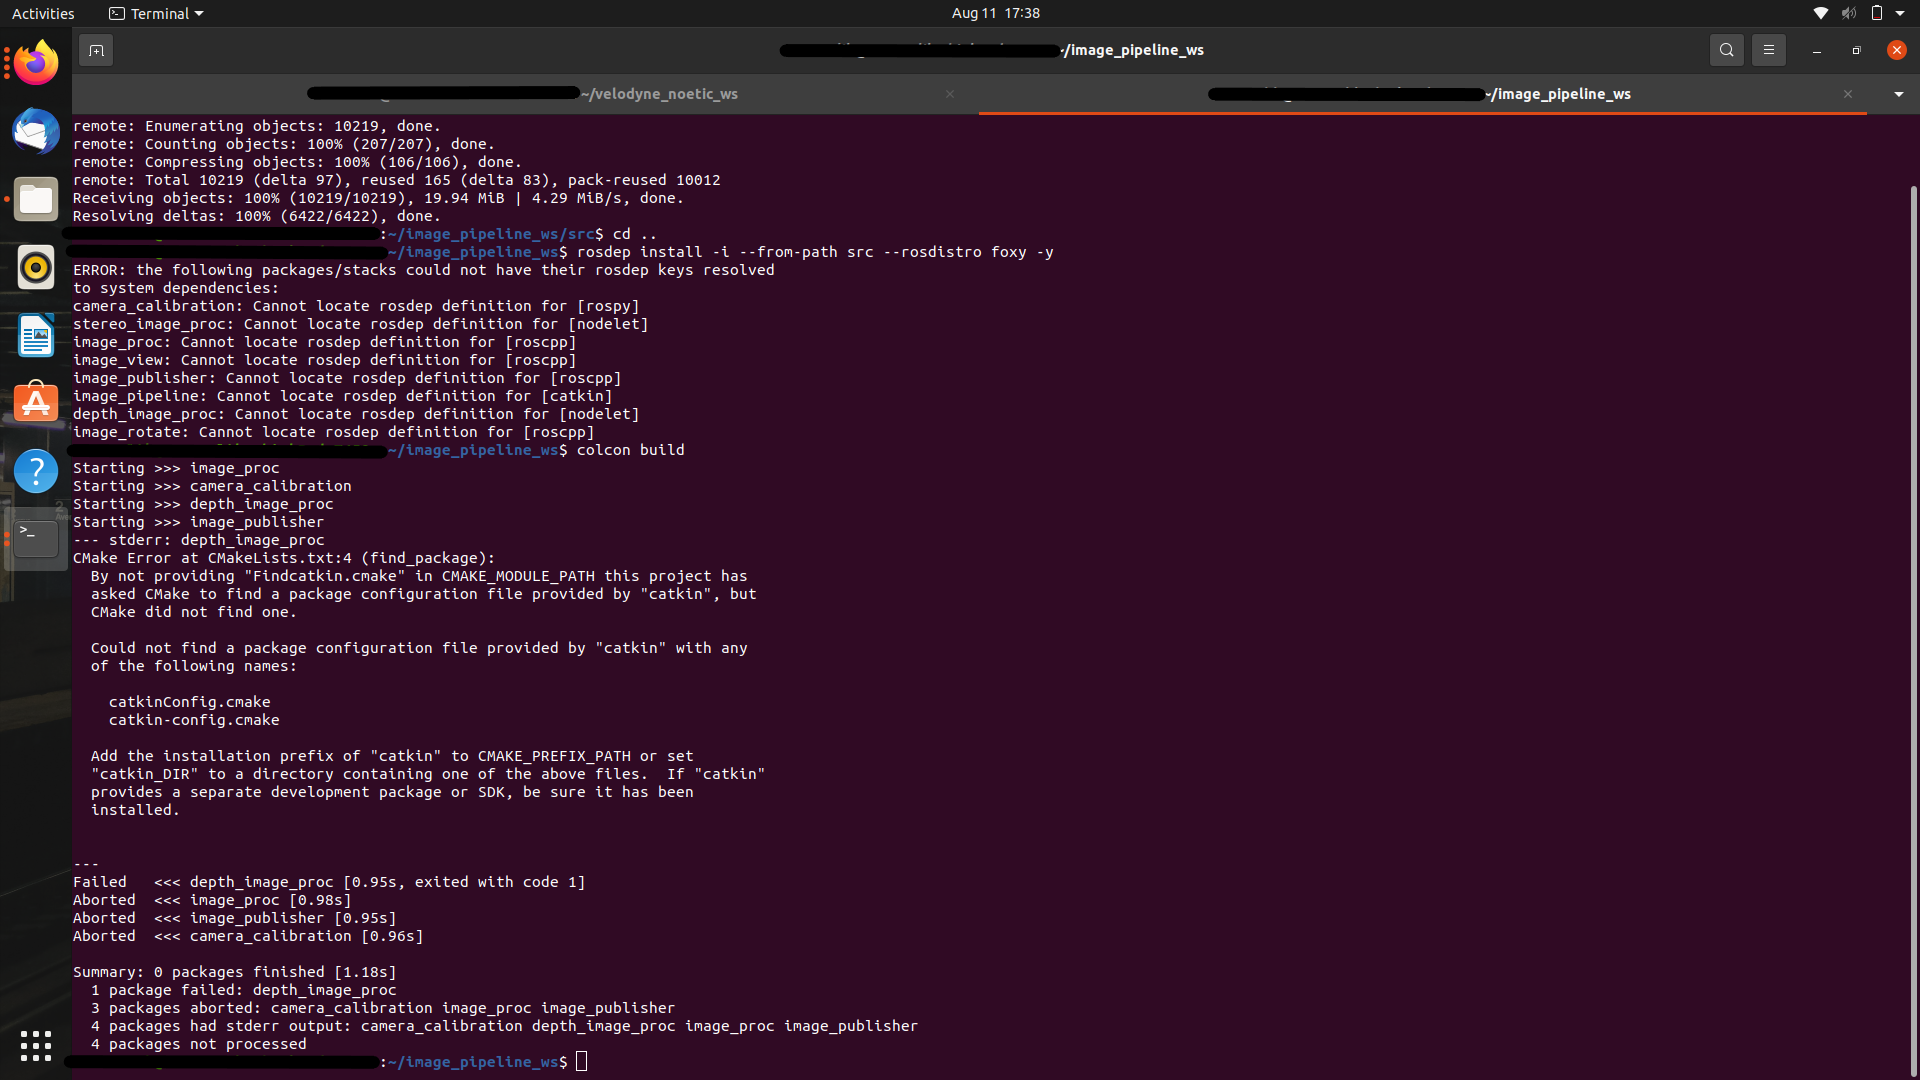Viewport: 1920px width, 1080px height.
Task: Switch to the image_pipeline_ws tab
Action: click(x=1422, y=94)
